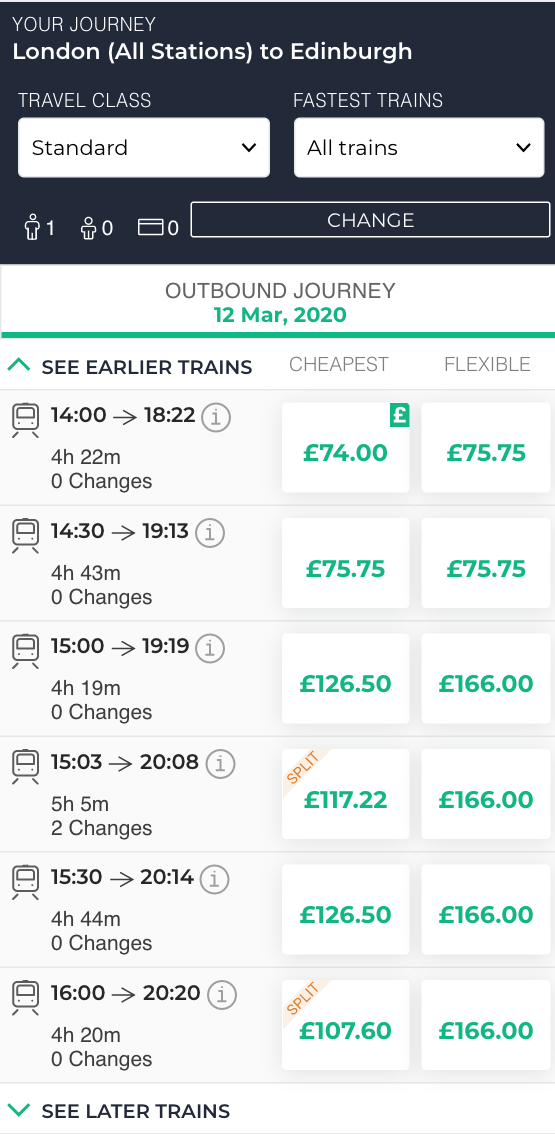Select the Cheapest column header

pyautogui.click(x=339, y=364)
